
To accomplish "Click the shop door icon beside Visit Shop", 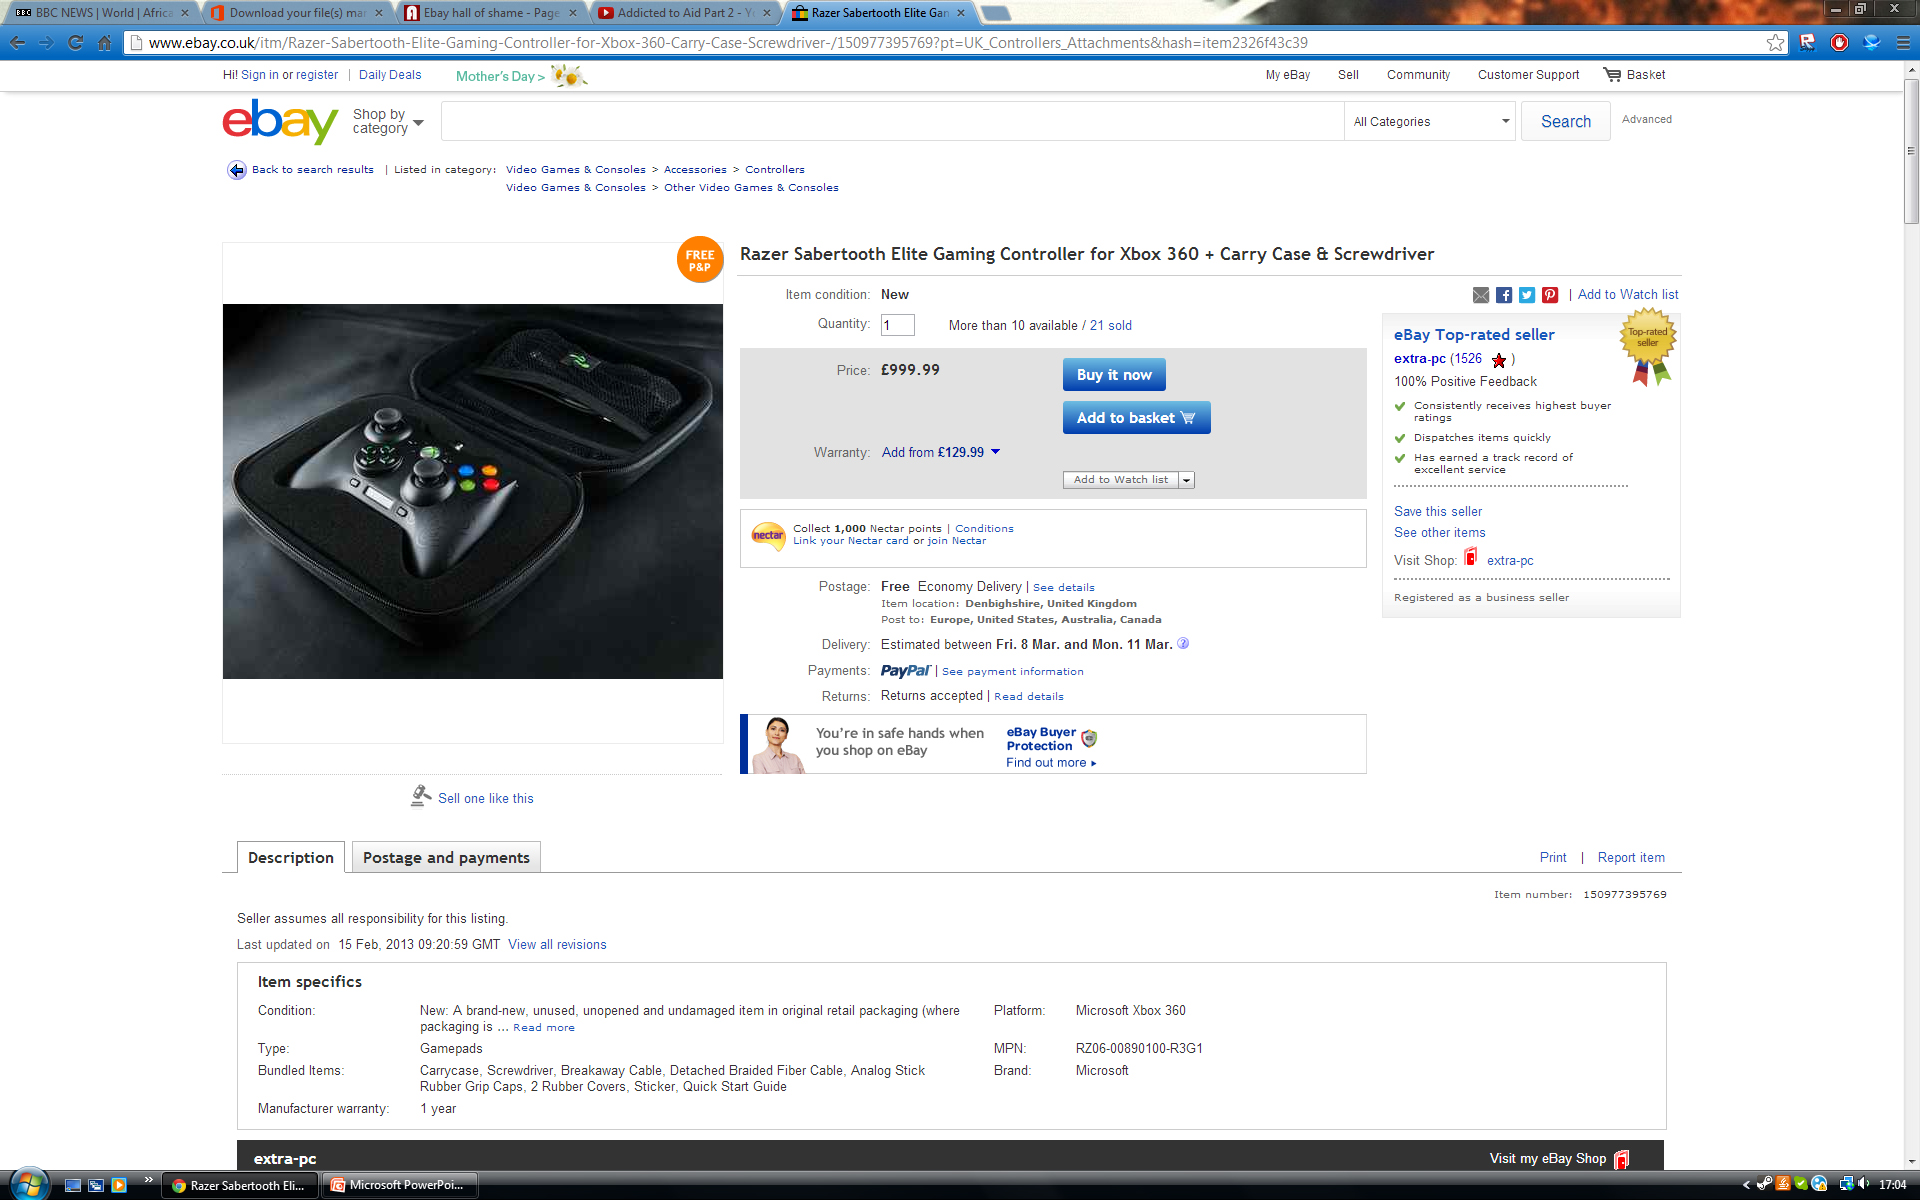I will [x=1470, y=557].
